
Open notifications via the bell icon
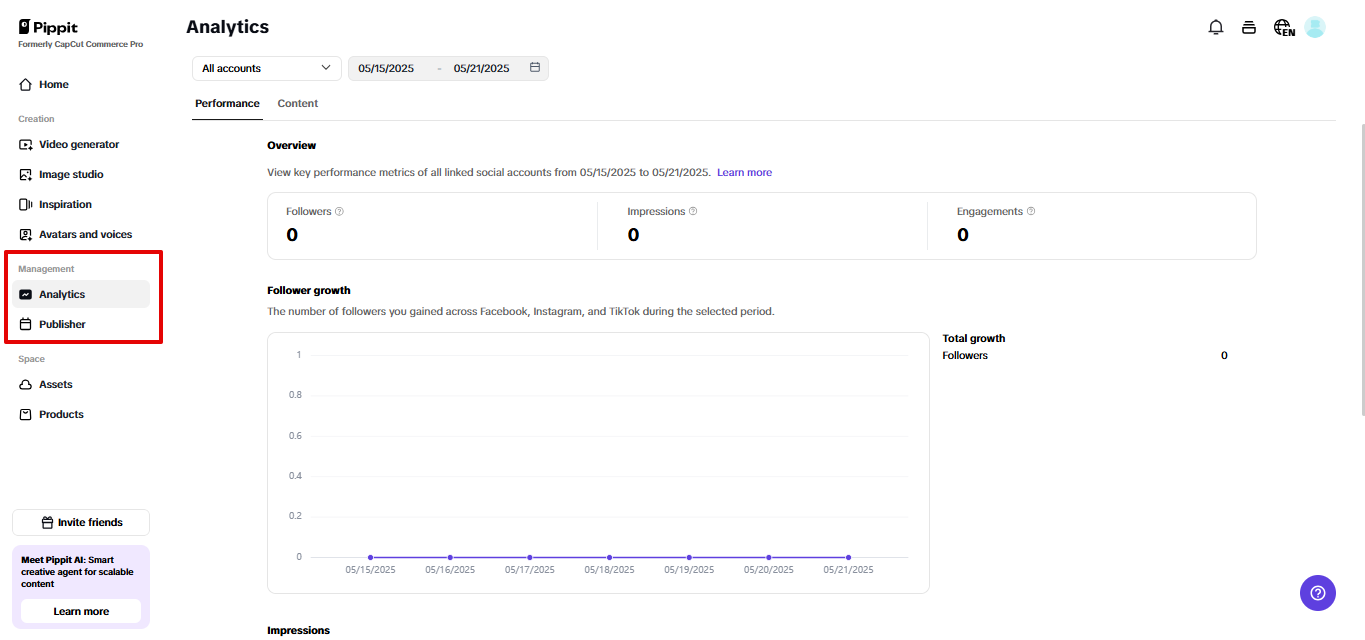pyautogui.click(x=1215, y=27)
